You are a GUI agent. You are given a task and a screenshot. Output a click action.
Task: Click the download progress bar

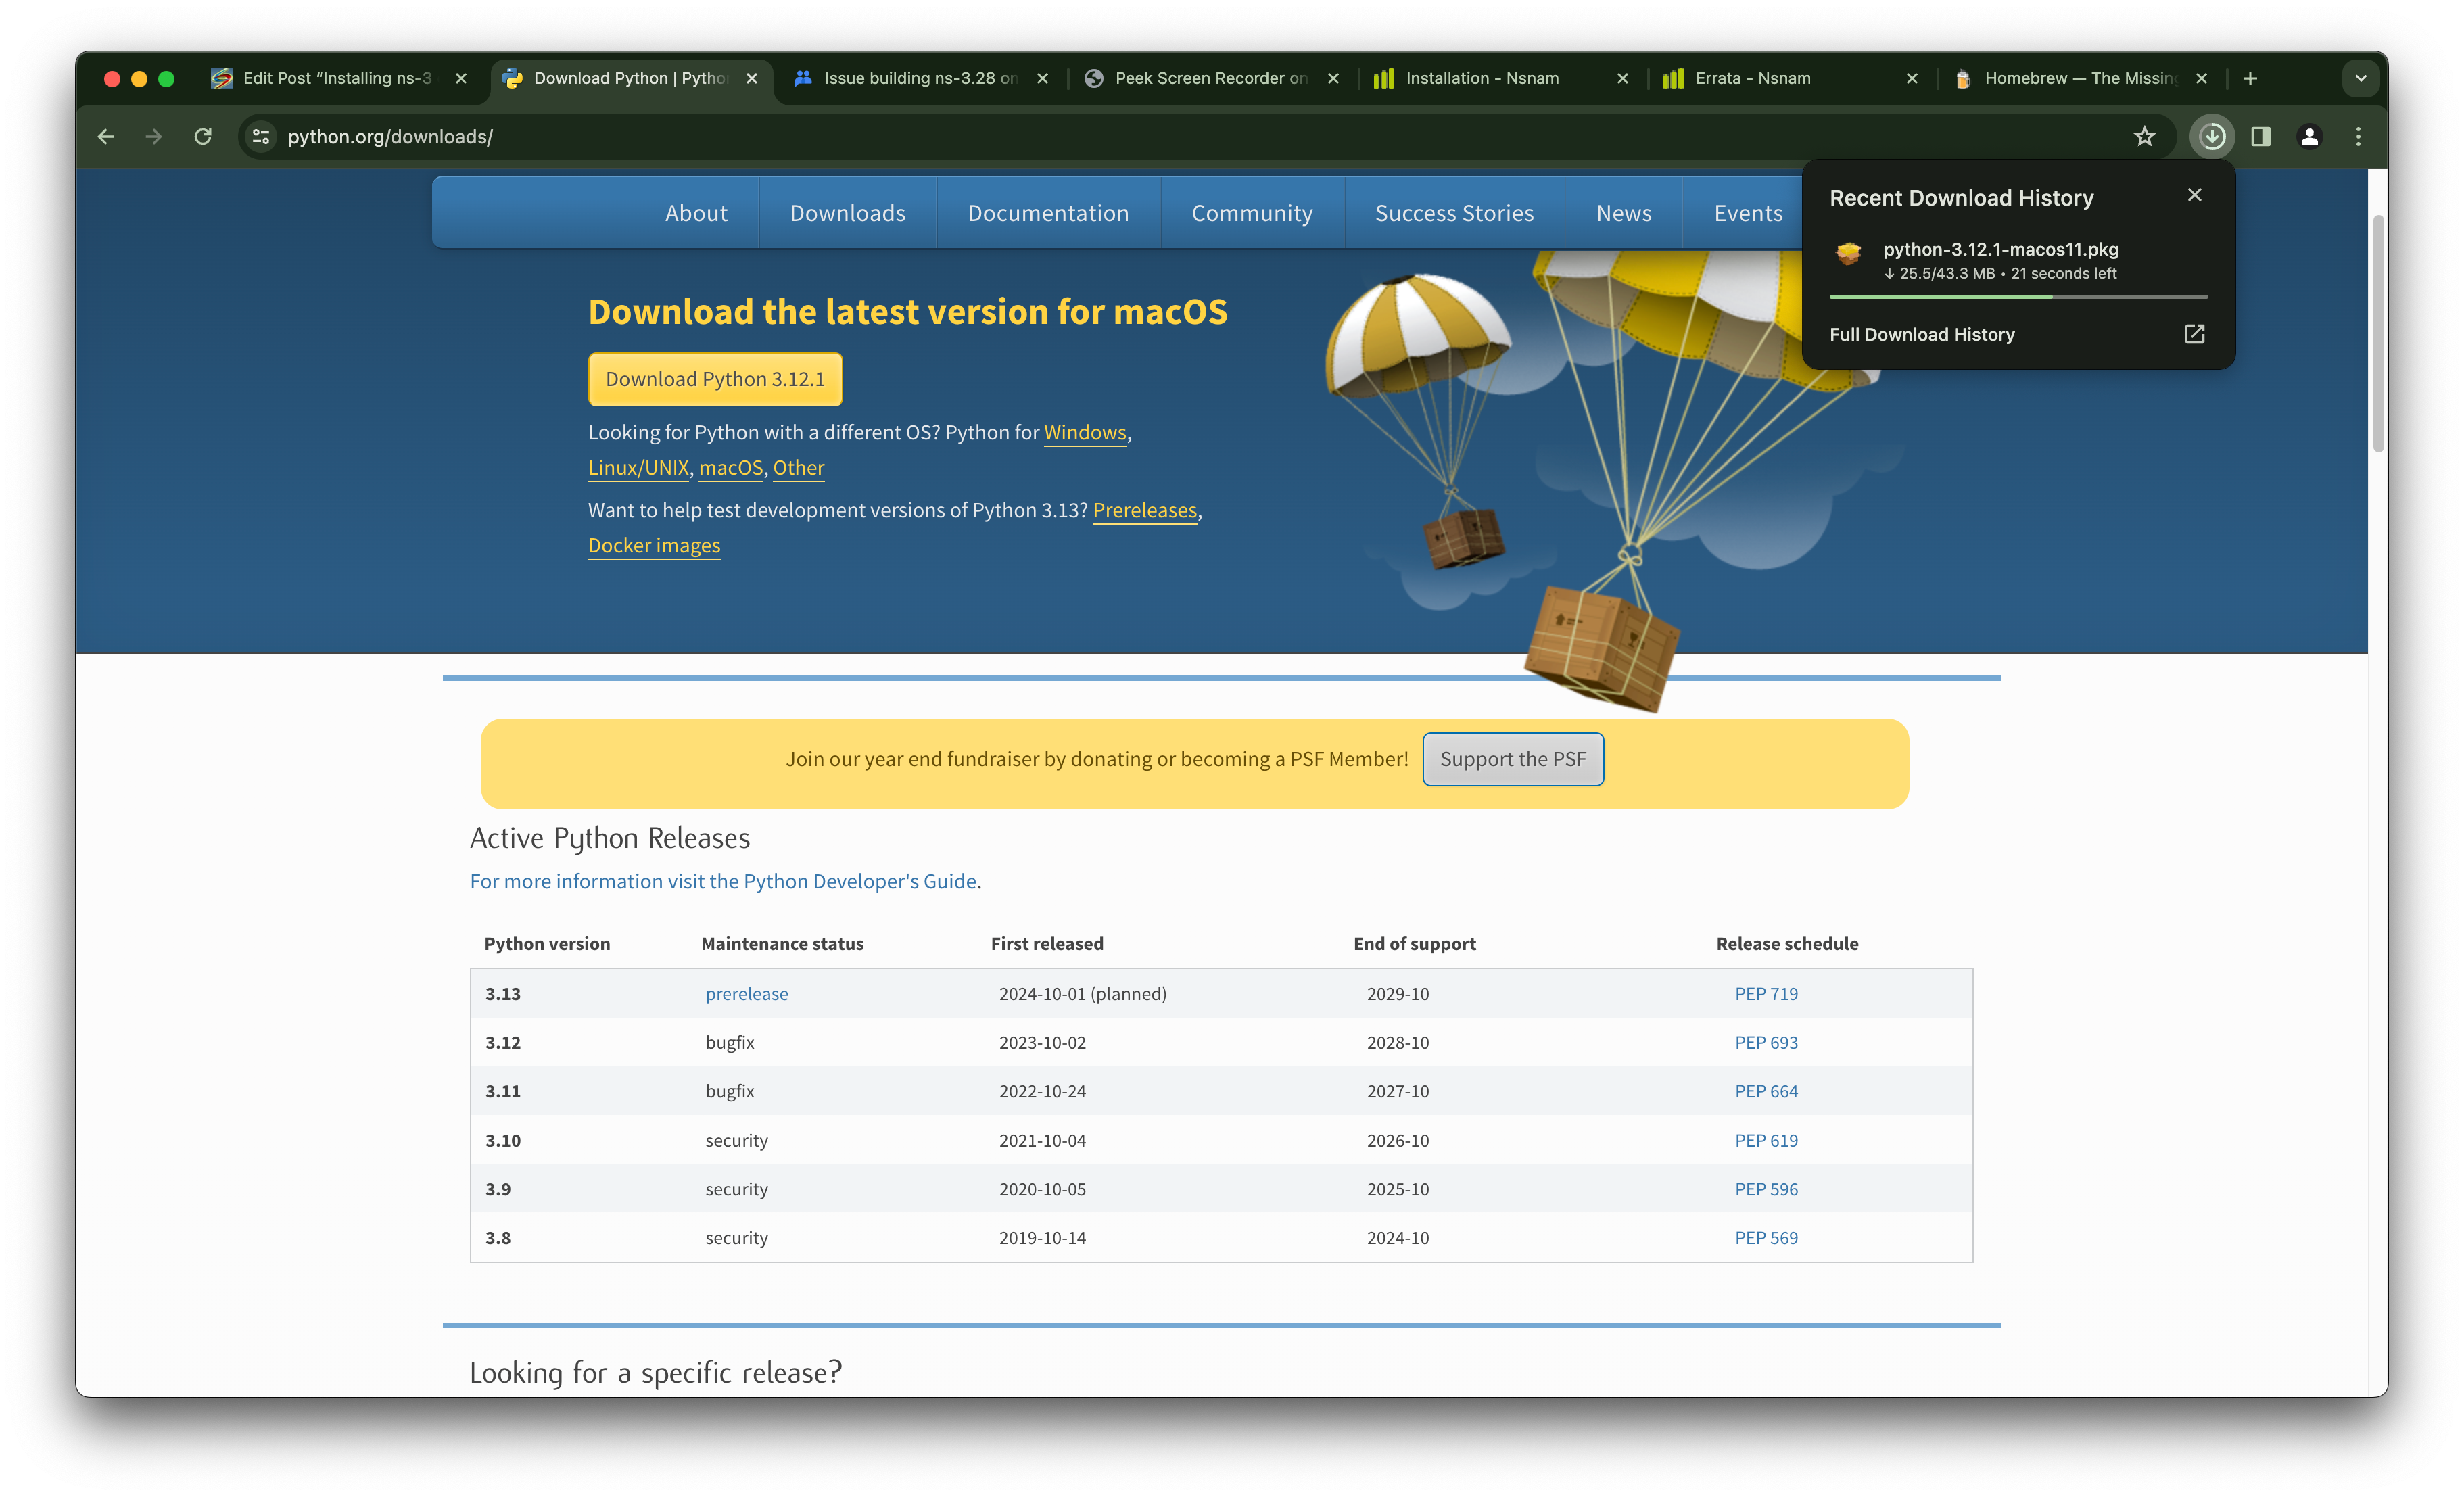(x=2018, y=297)
